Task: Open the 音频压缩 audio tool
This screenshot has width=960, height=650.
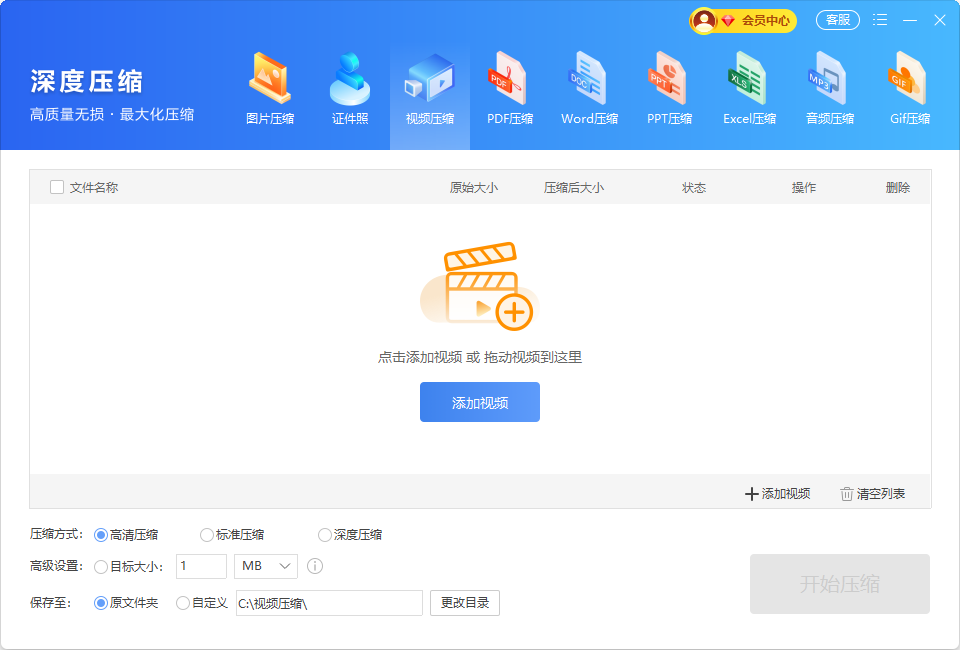Action: pos(829,92)
